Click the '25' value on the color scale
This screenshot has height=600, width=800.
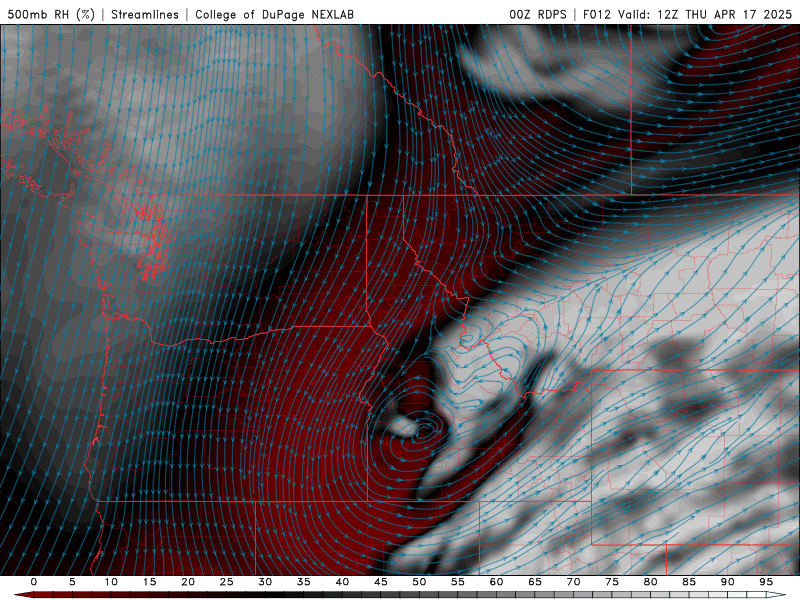click(x=227, y=582)
